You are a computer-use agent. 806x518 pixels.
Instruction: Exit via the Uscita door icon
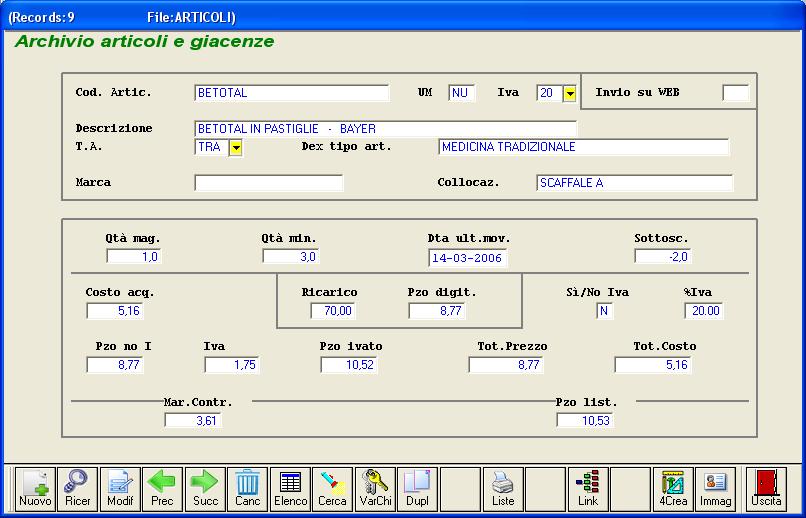(x=766, y=489)
